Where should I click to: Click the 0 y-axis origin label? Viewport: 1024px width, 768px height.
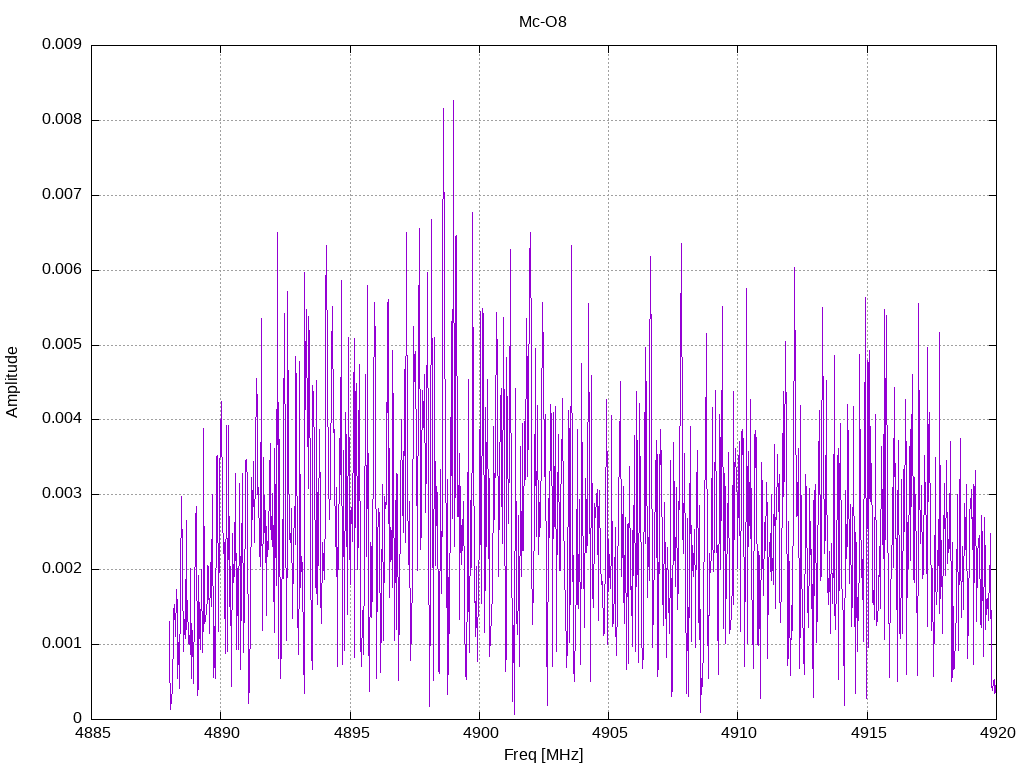pyautogui.click(x=78, y=718)
